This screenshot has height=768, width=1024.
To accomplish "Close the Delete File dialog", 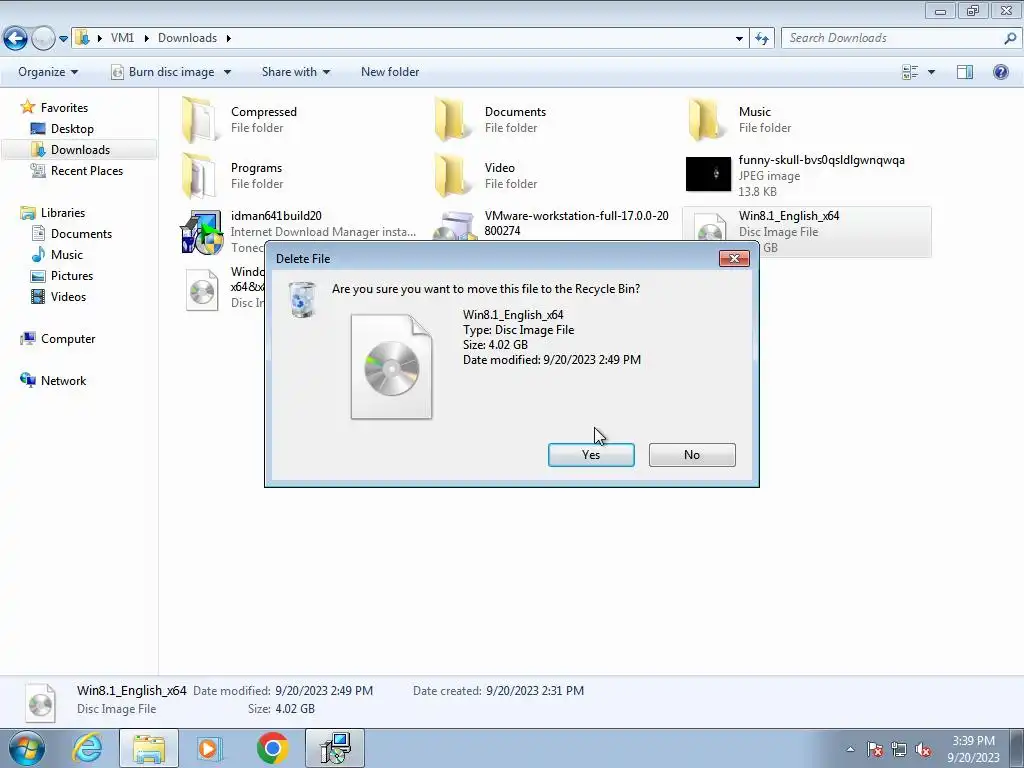I will tap(734, 258).
